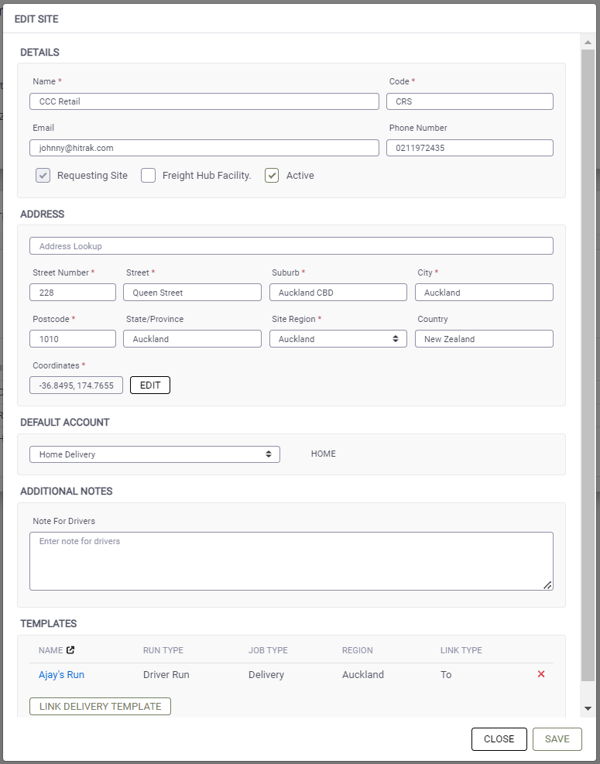Click the Coordinates value field
Image resolution: width=600 pixels, height=764 pixels.
[76, 385]
